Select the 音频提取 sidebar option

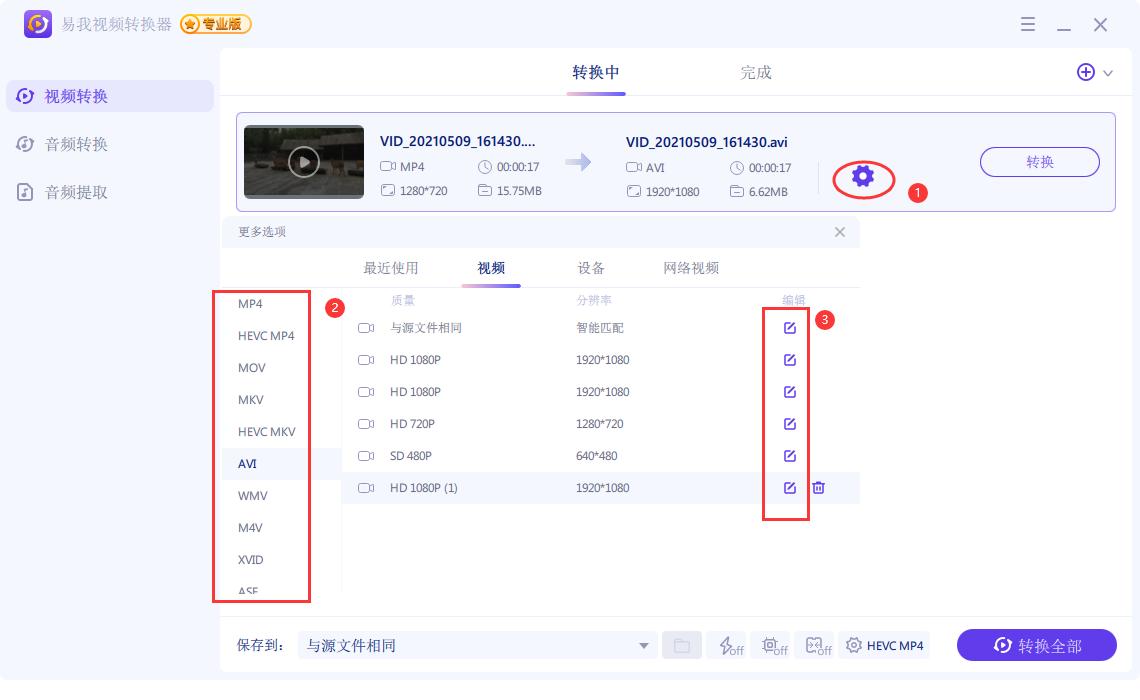[78, 191]
